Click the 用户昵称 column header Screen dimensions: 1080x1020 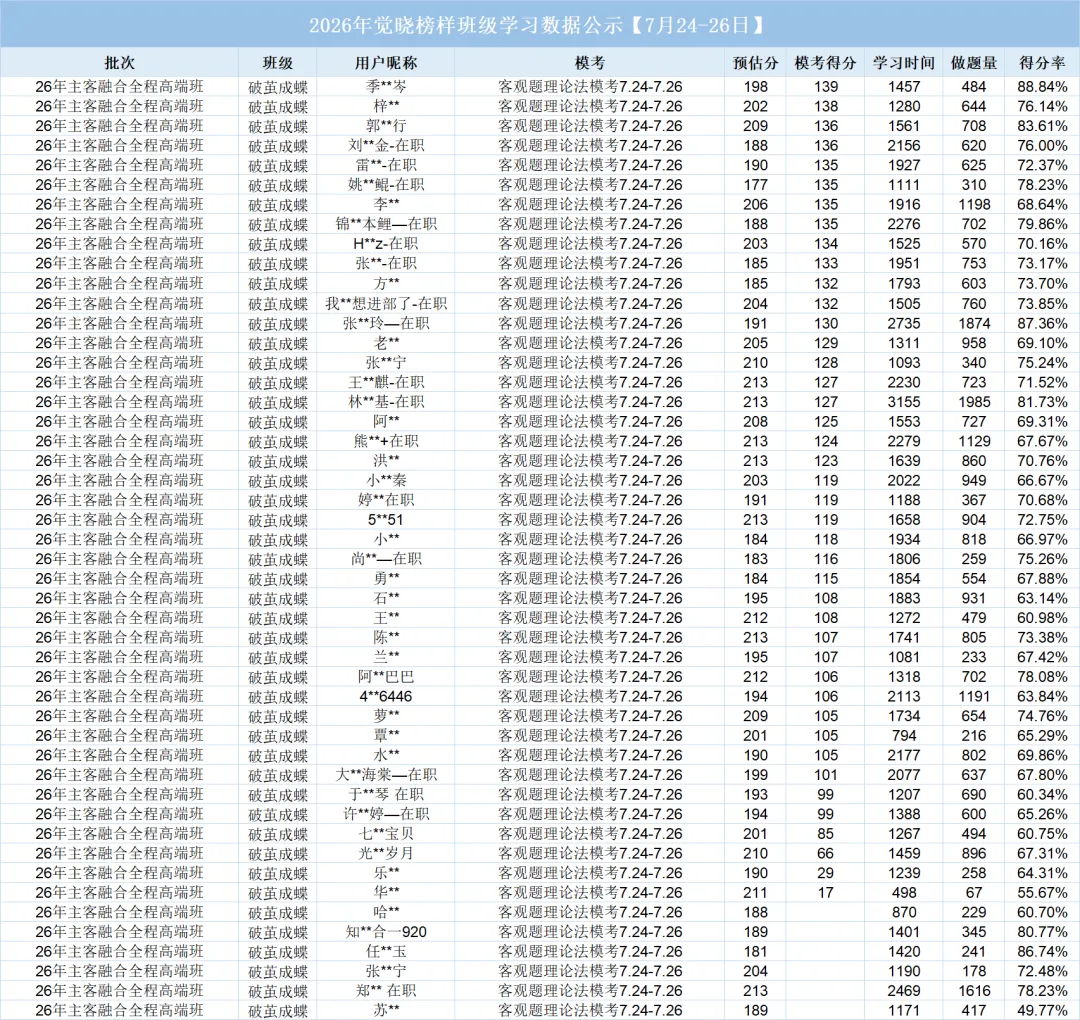(x=386, y=63)
